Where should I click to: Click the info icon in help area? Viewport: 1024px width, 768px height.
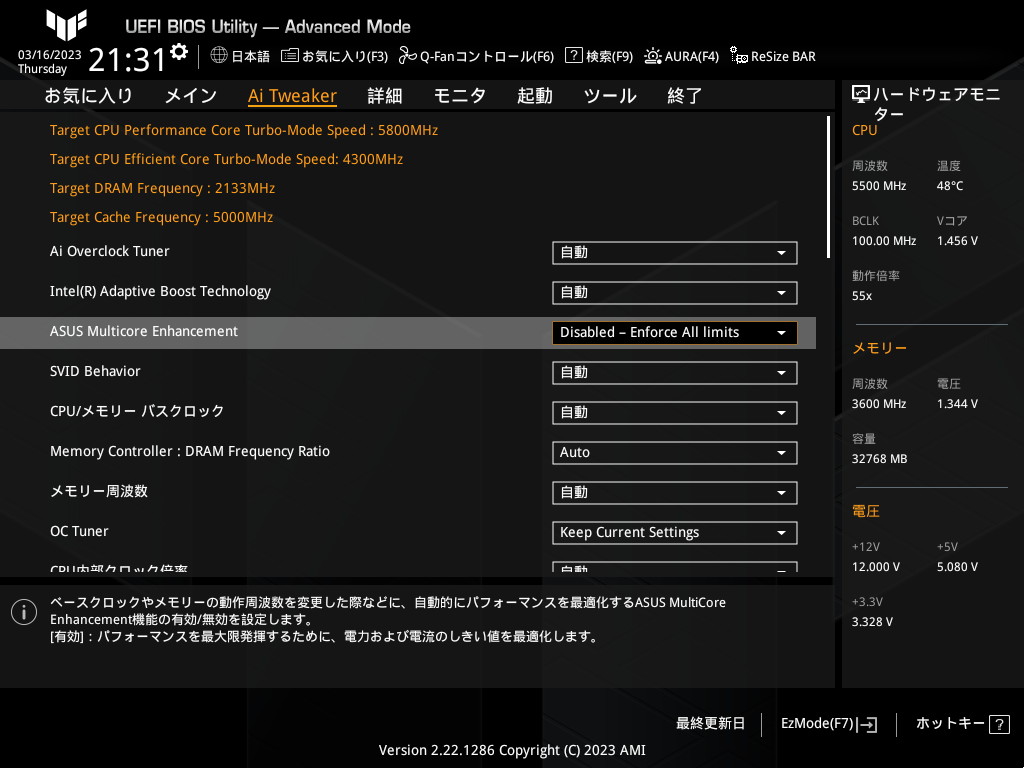tap(24, 612)
